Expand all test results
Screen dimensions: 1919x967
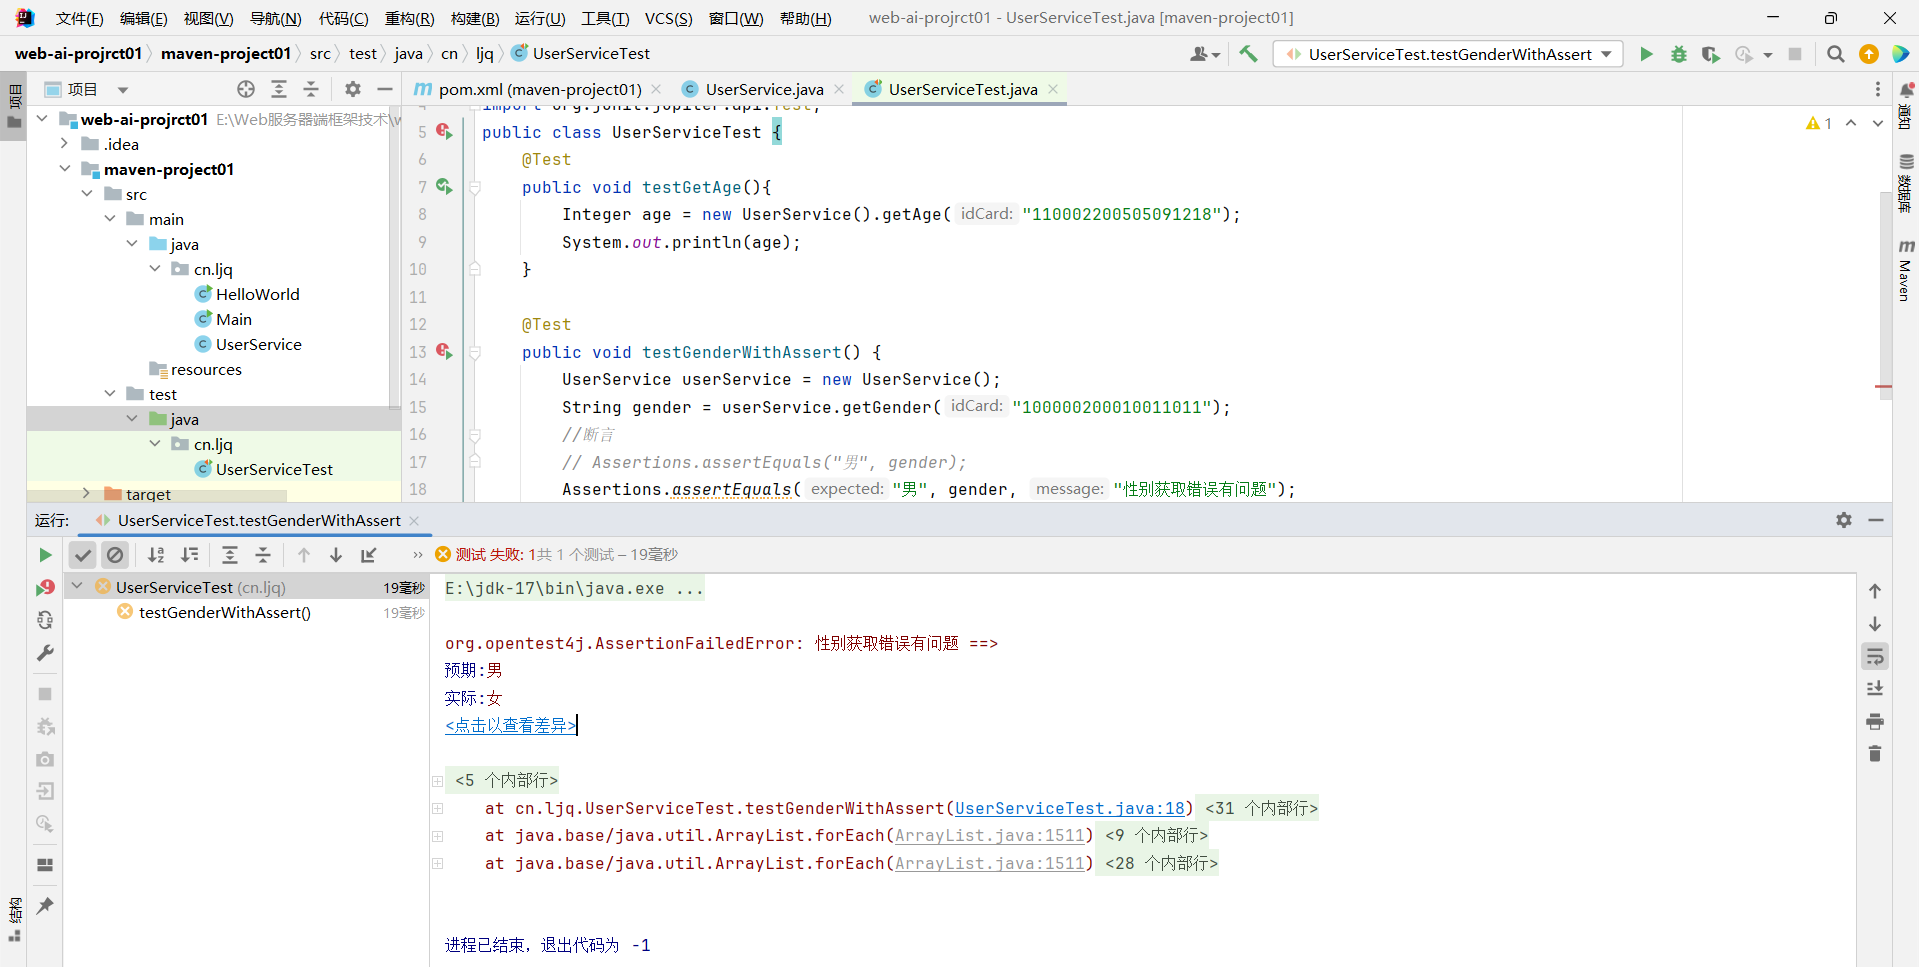coord(230,555)
